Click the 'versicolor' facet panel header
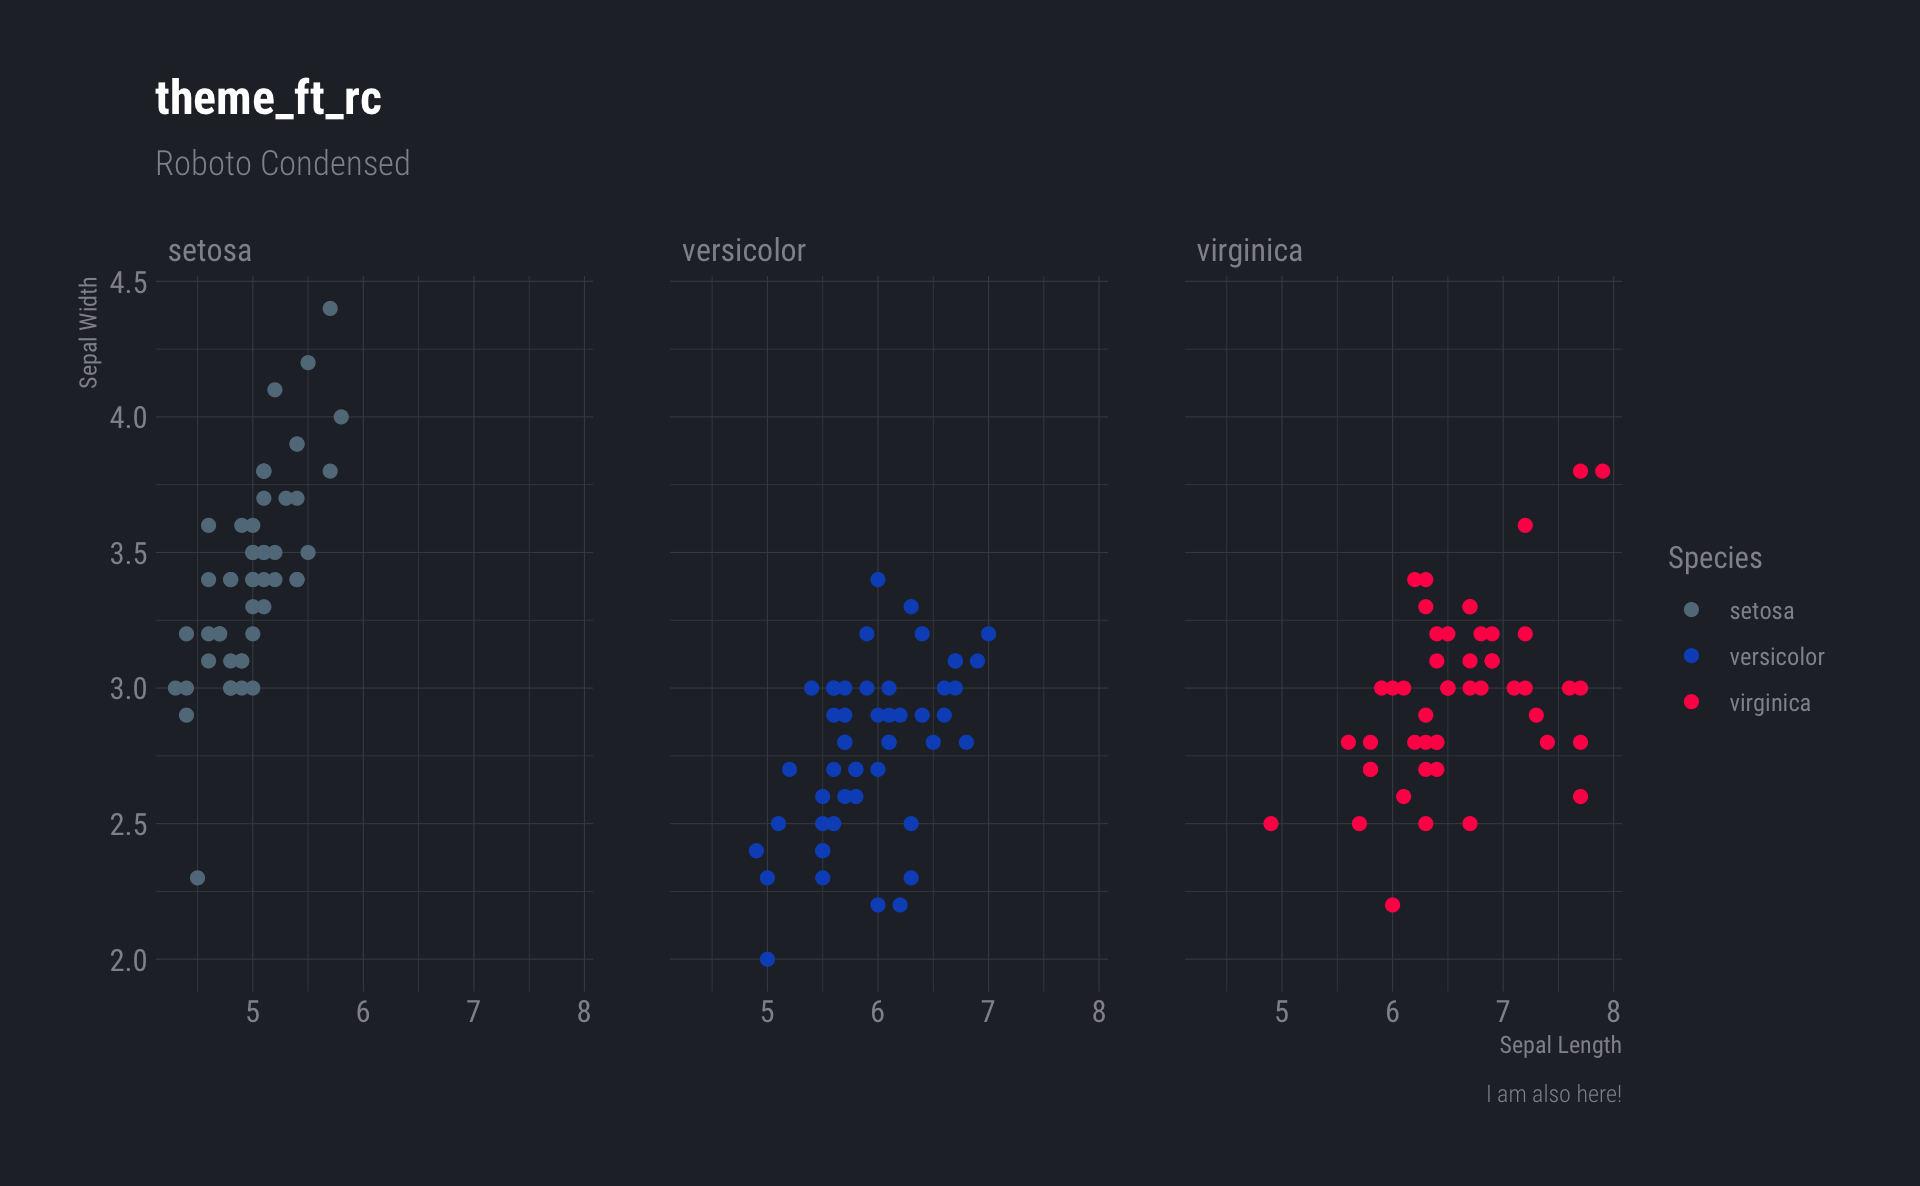Screen dimensions: 1920x1186 coord(743,250)
